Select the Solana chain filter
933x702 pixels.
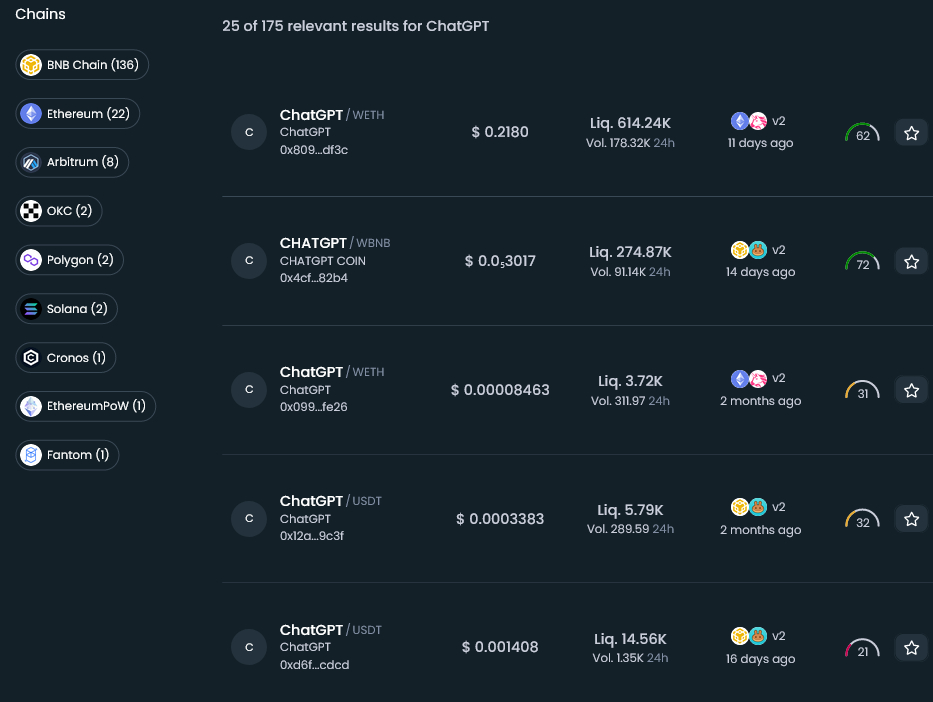coord(67,309)
